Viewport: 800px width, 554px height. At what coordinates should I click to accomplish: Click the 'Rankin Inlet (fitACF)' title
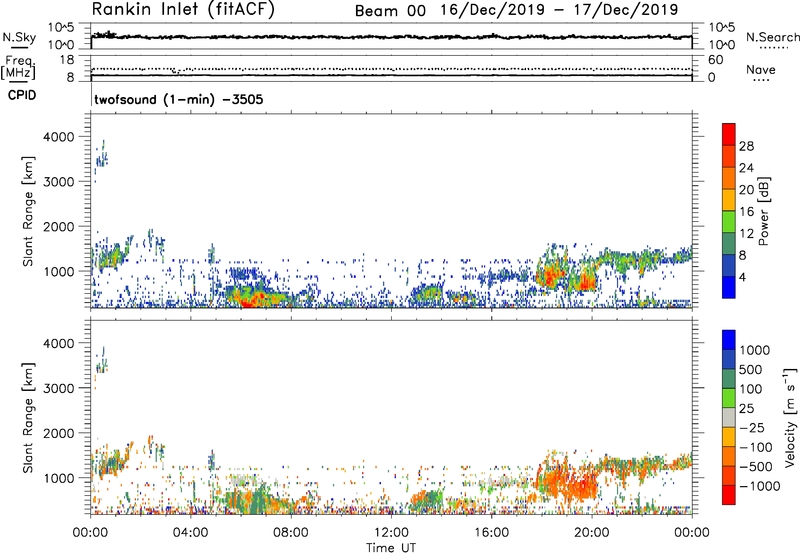(183, 10)
